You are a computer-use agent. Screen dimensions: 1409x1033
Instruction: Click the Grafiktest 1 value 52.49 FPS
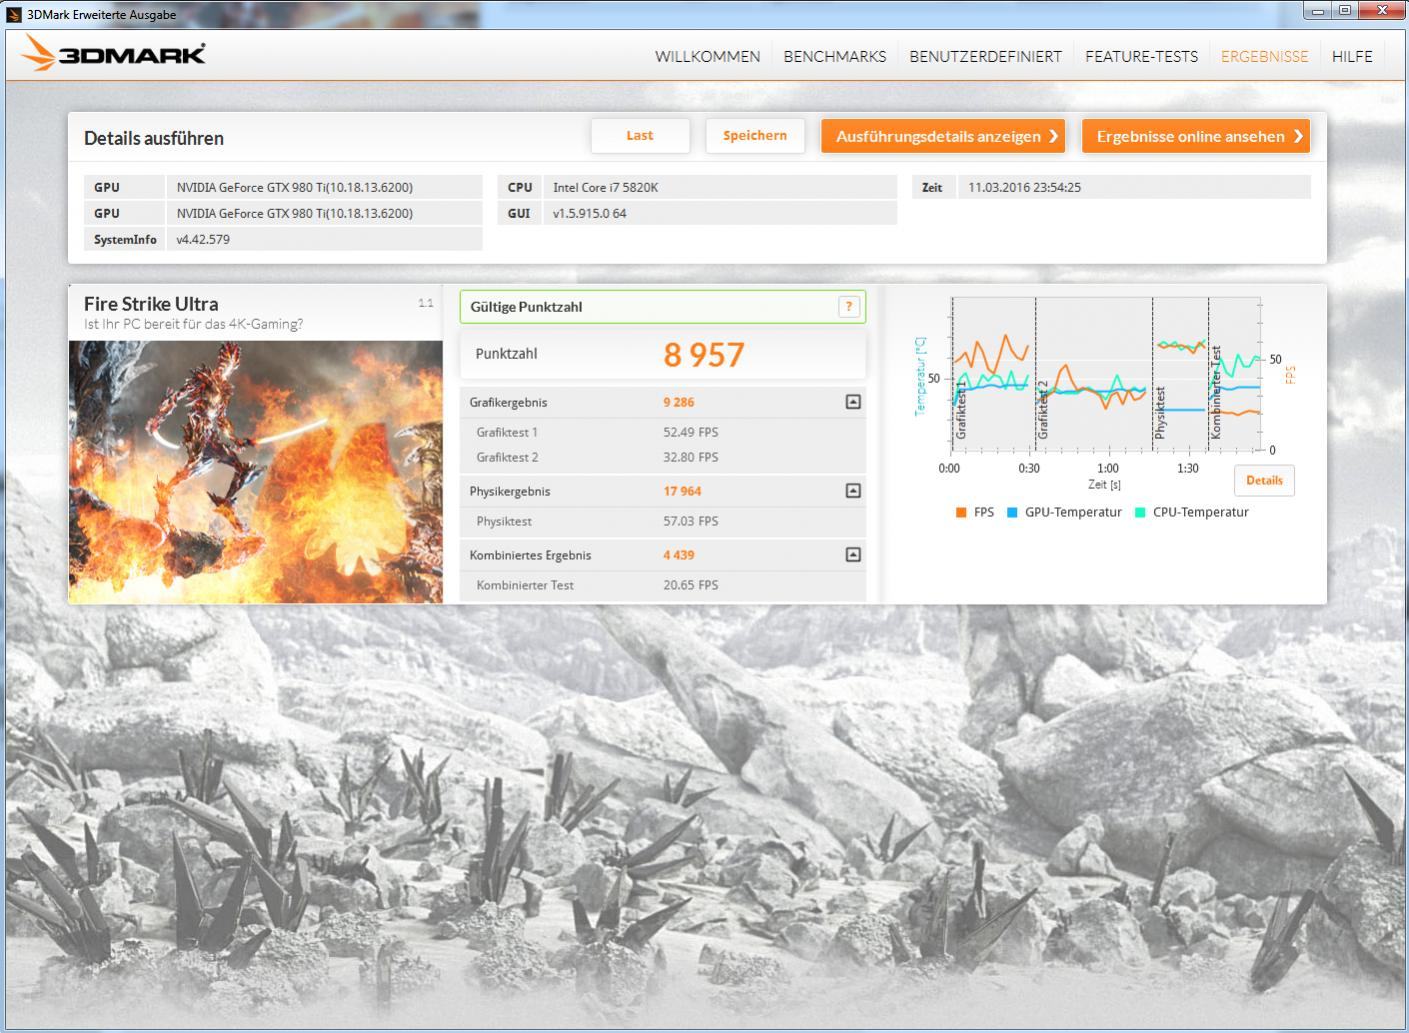690,432
